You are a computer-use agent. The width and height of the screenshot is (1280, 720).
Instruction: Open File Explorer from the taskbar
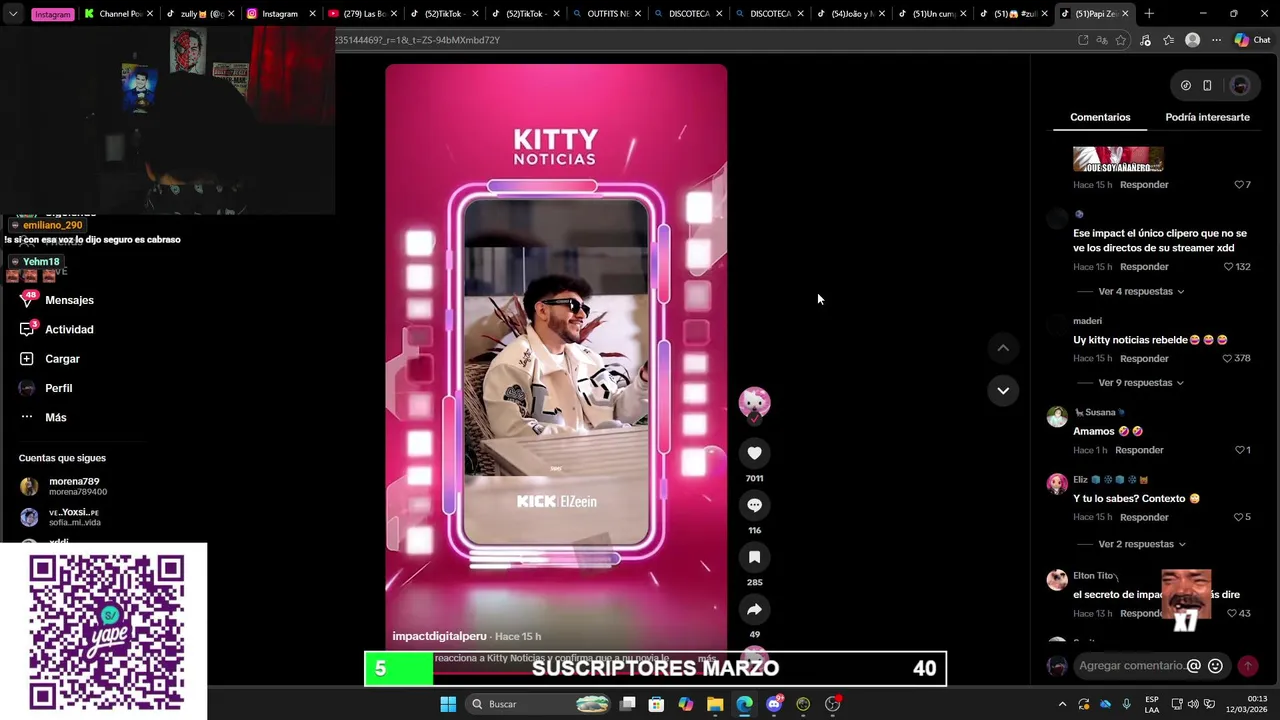715,704
